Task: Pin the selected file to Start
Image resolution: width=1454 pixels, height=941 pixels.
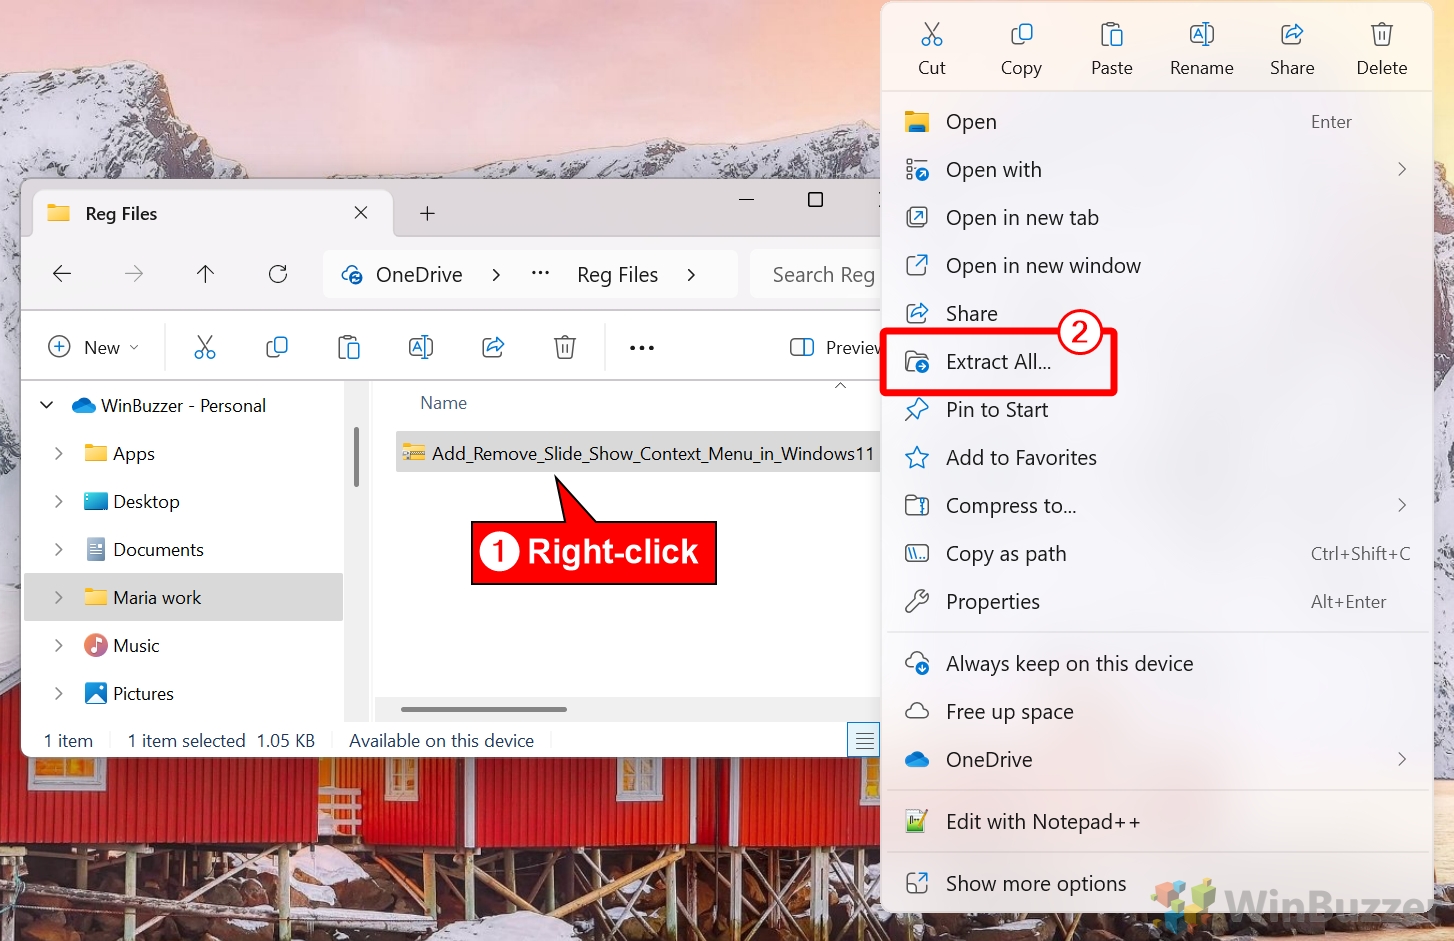Action: tap(996, 409)
